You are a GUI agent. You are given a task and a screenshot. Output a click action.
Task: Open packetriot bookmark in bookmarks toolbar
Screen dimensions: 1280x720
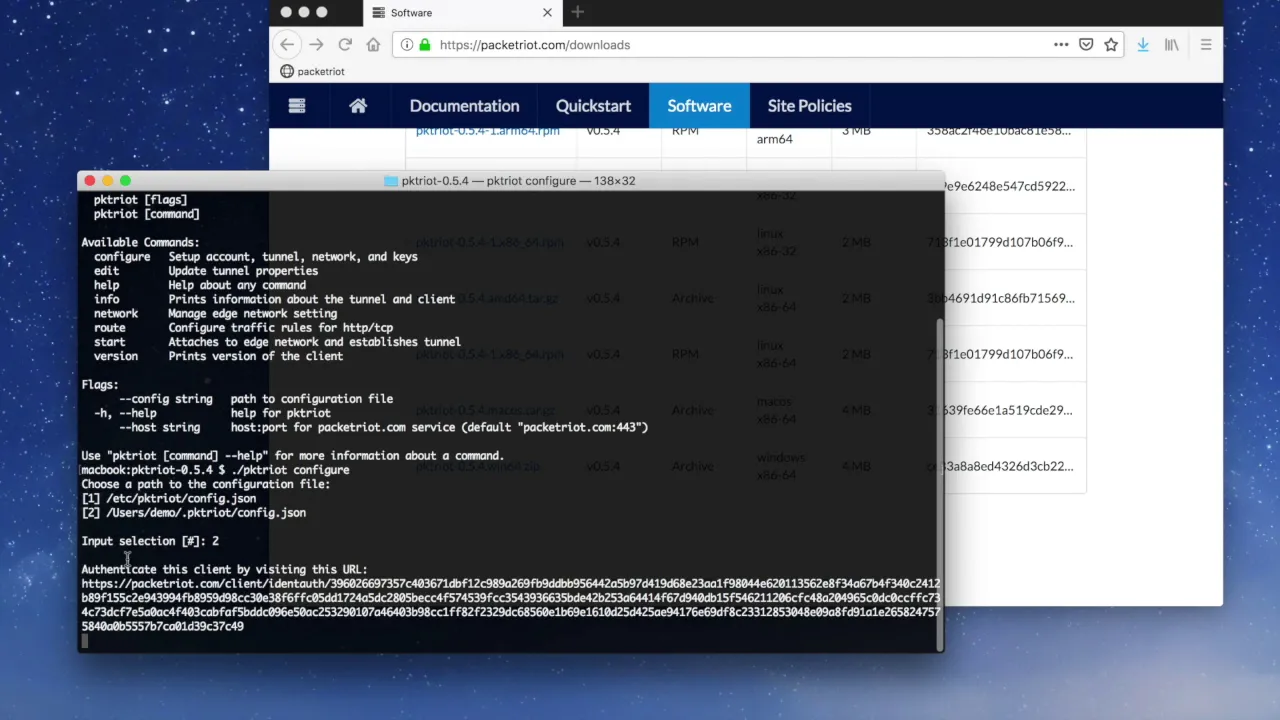click(x=313, y=71)
